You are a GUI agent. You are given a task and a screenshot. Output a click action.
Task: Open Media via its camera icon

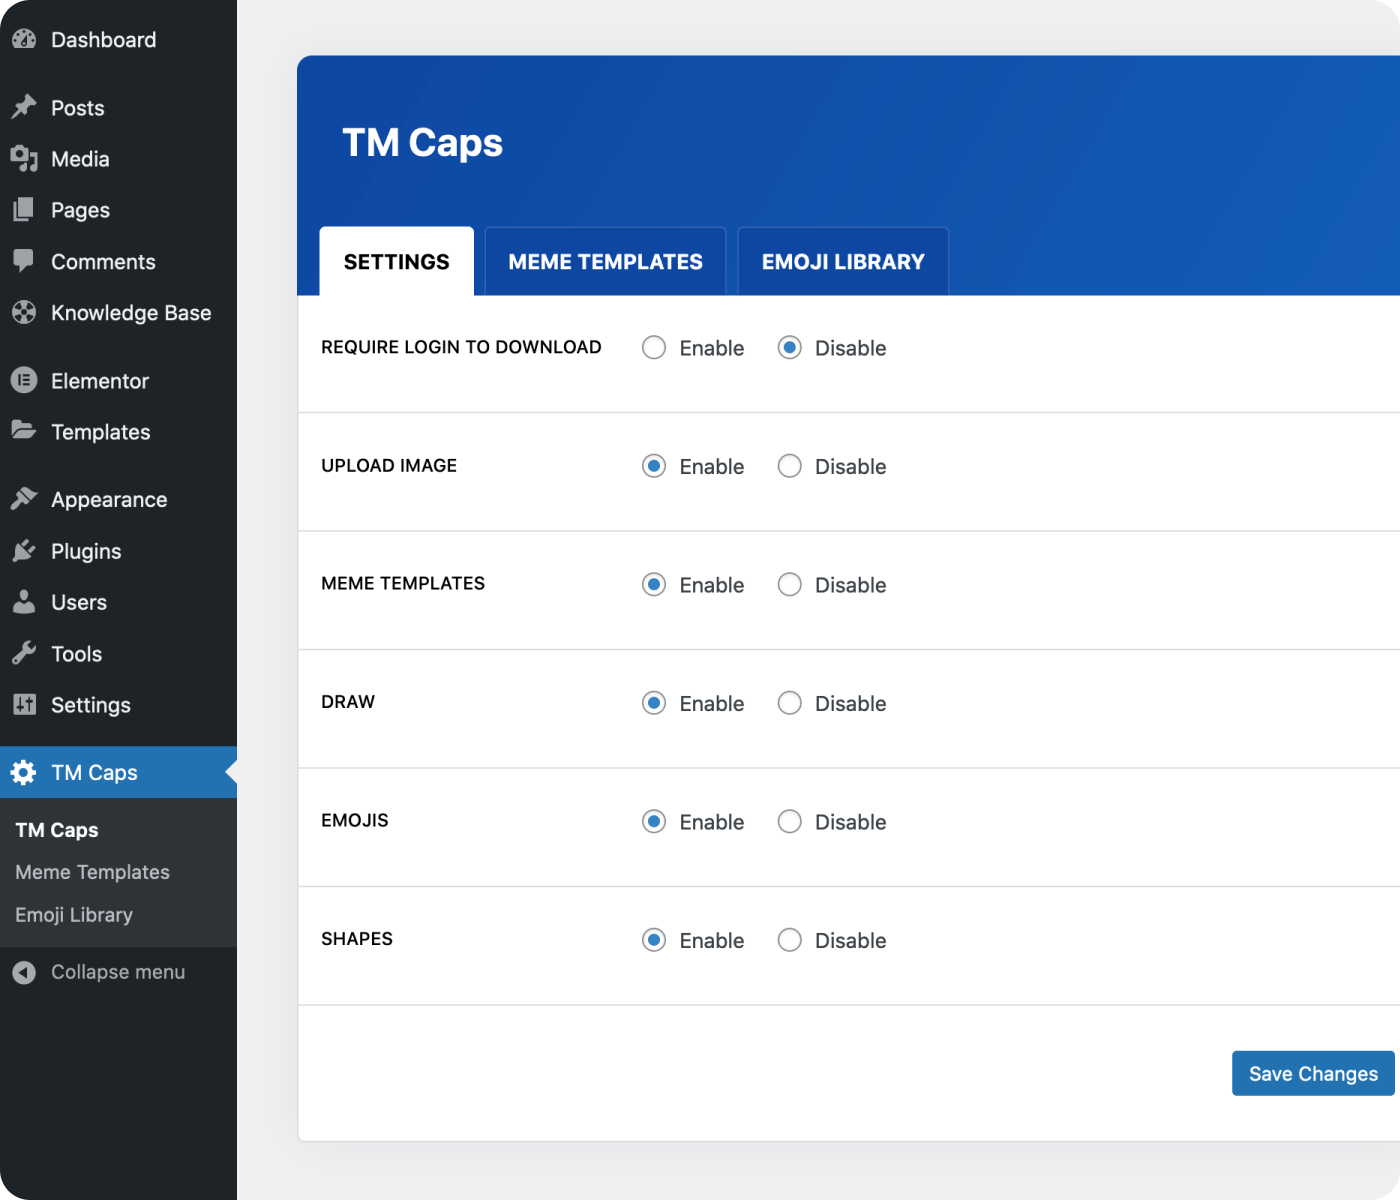pos(24,159)
